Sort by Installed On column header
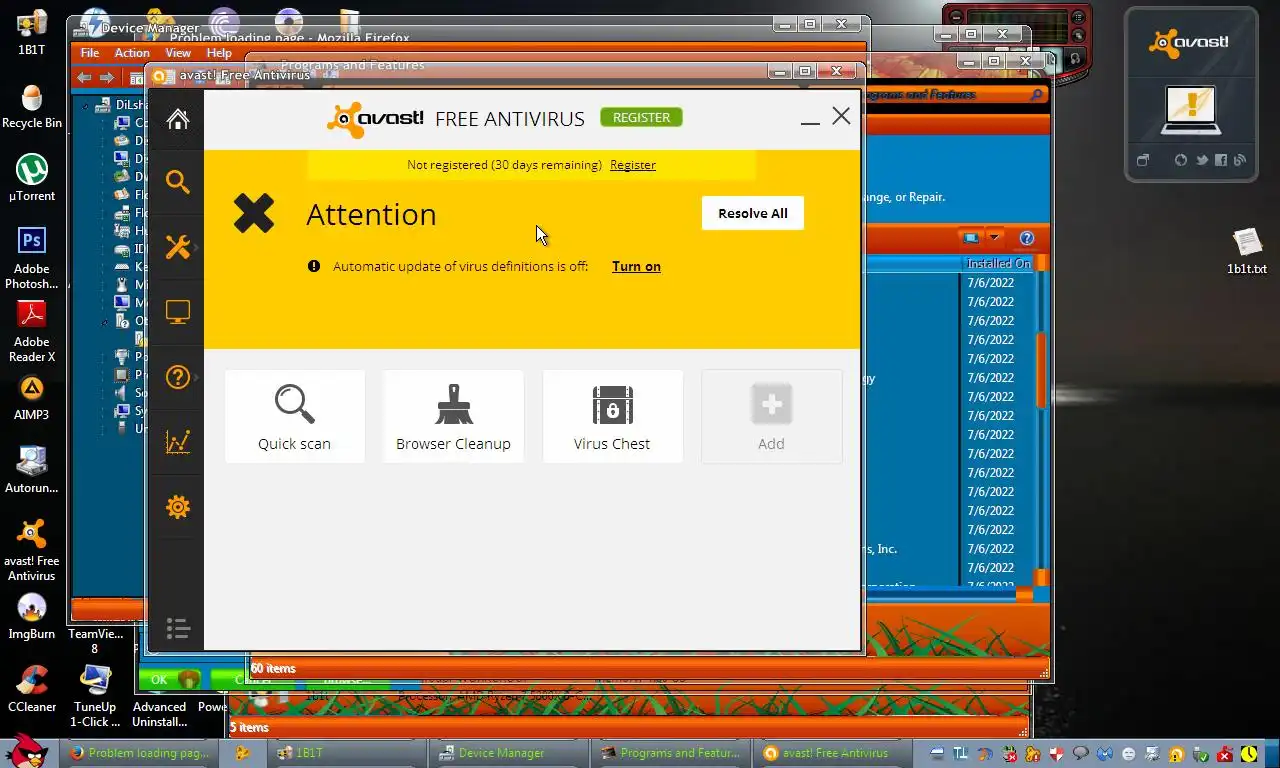The width and height of the screenshot is (1280, 768). (999, 264)
